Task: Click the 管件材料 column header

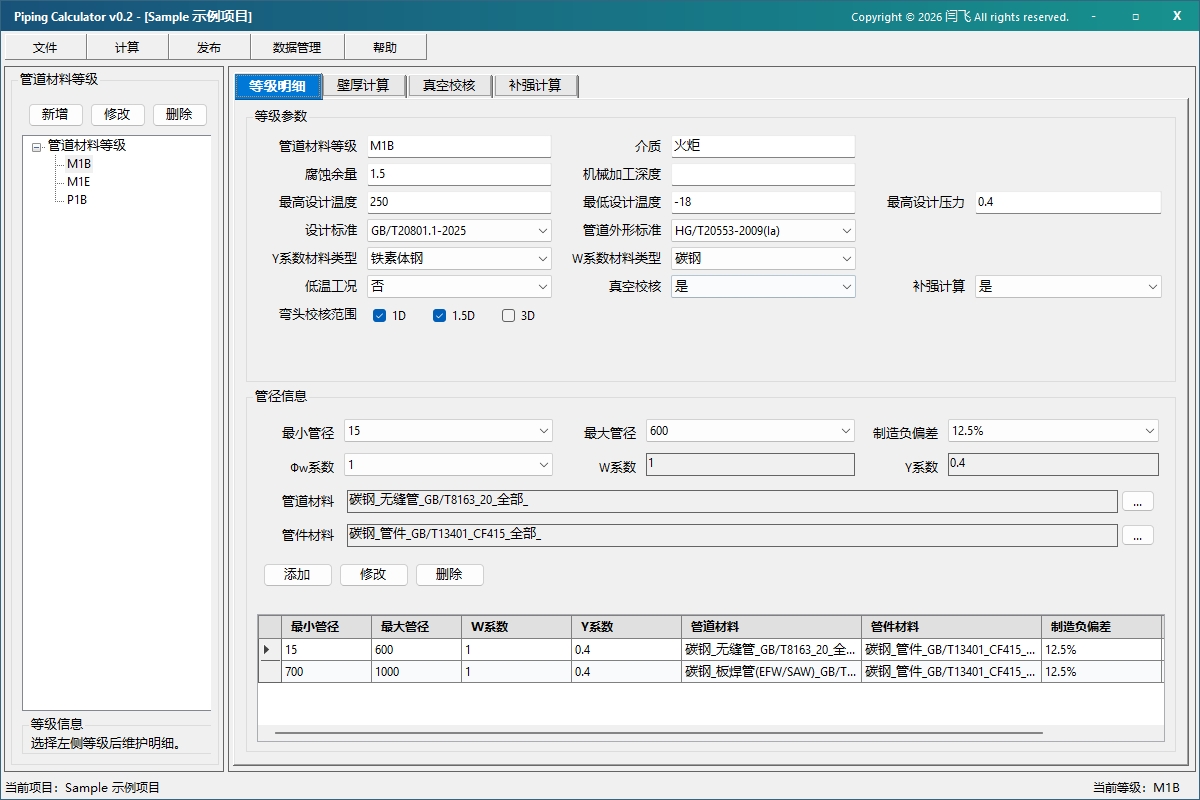Action: [x=951, y=627]
